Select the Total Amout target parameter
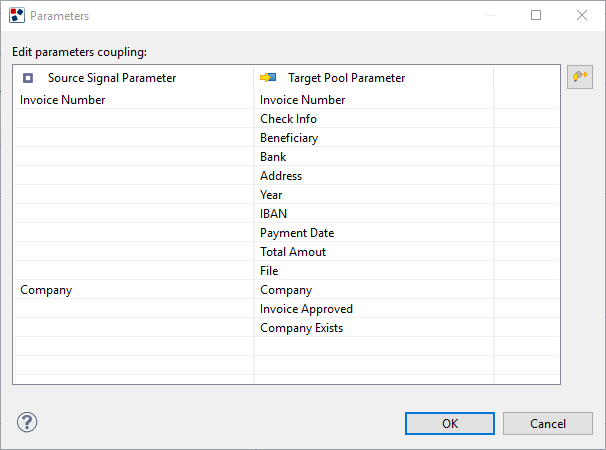The image size is (606, 450). pyautogui.click(x=293, y=252)
